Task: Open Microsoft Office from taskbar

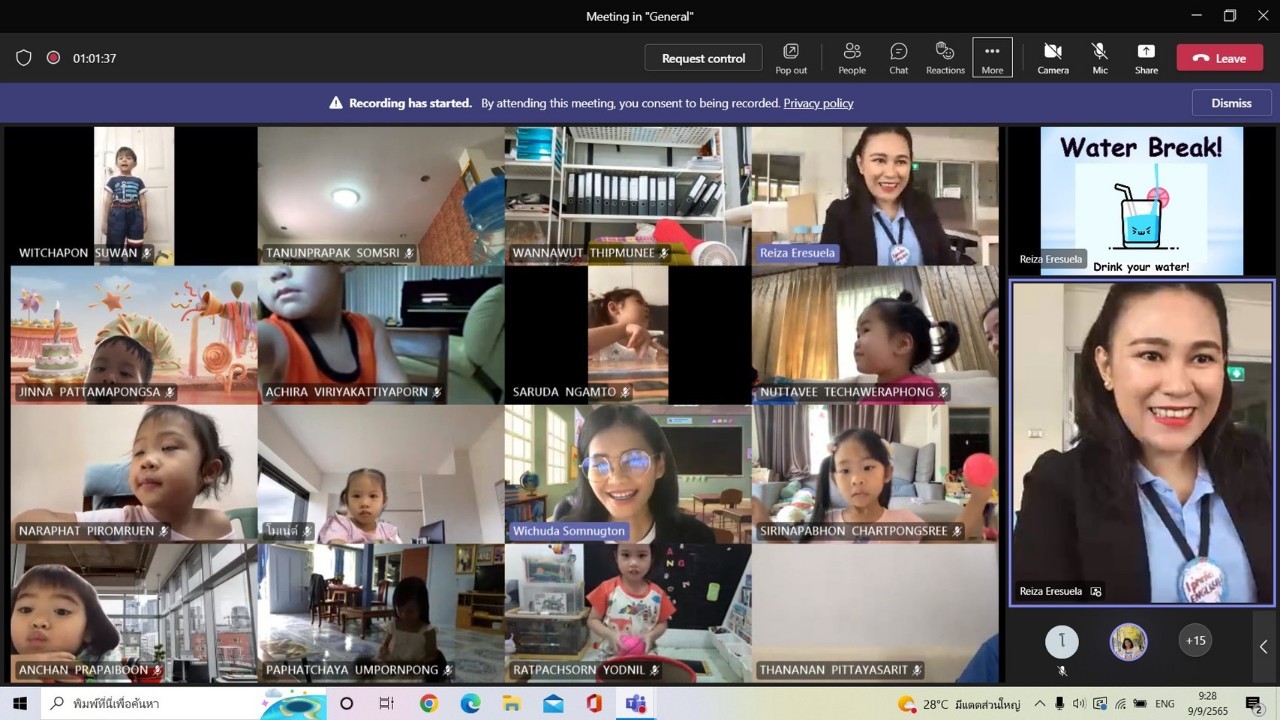Action: pyautogui.click(x=594, y=703)
